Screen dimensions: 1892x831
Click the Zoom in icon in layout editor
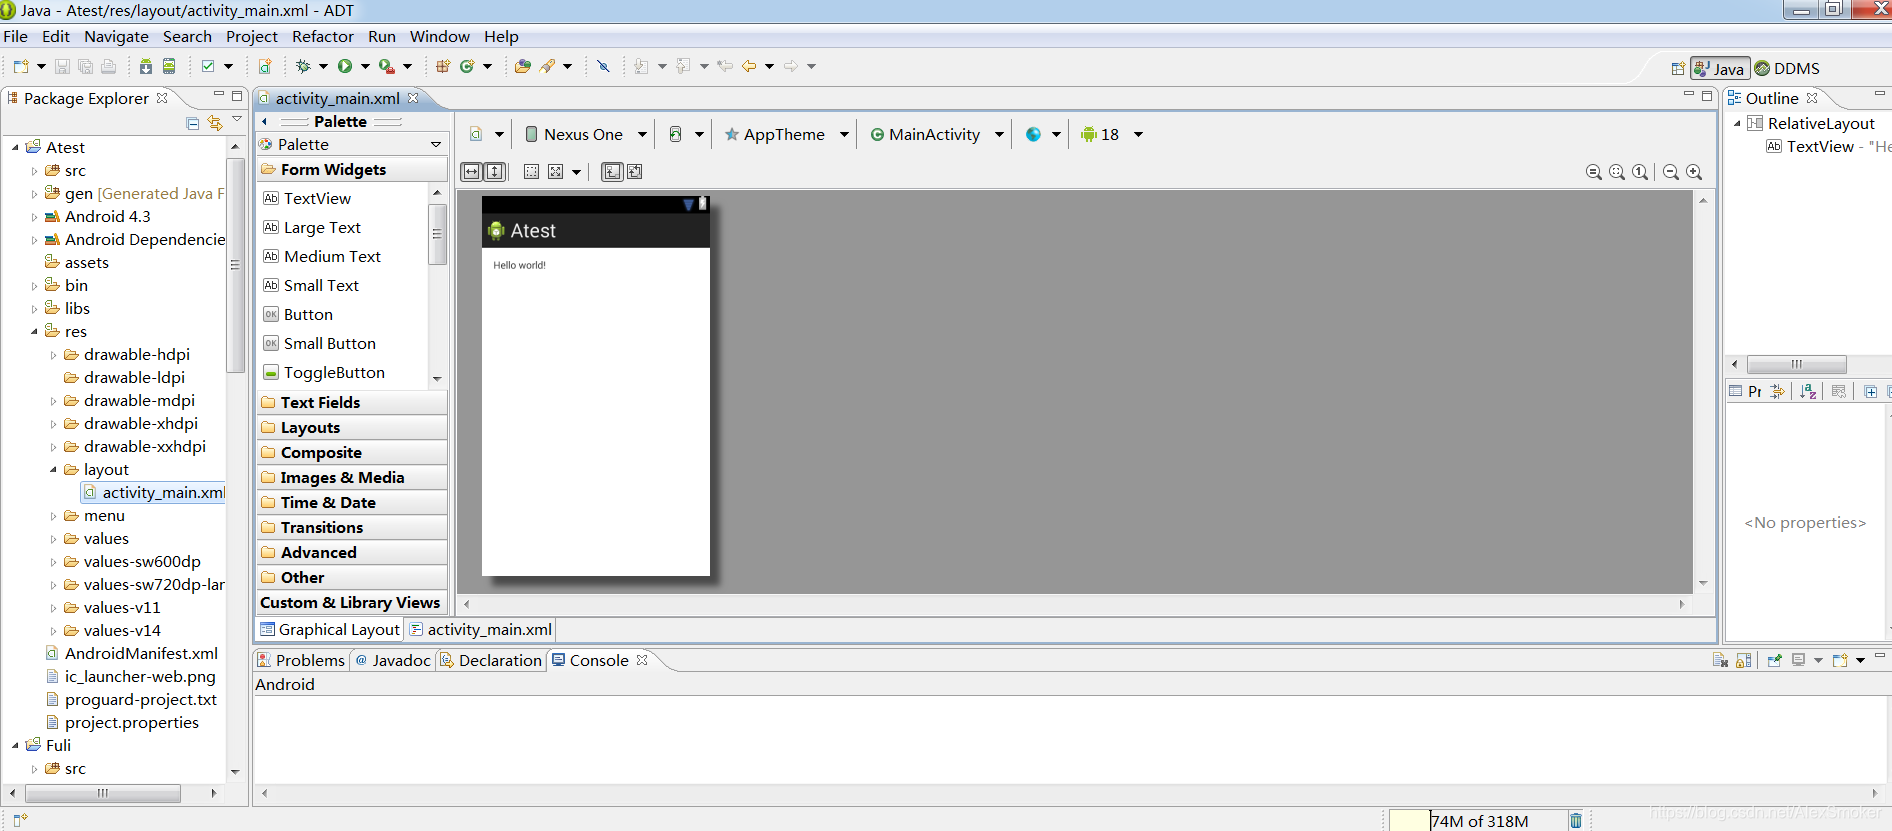(1694, 172)
